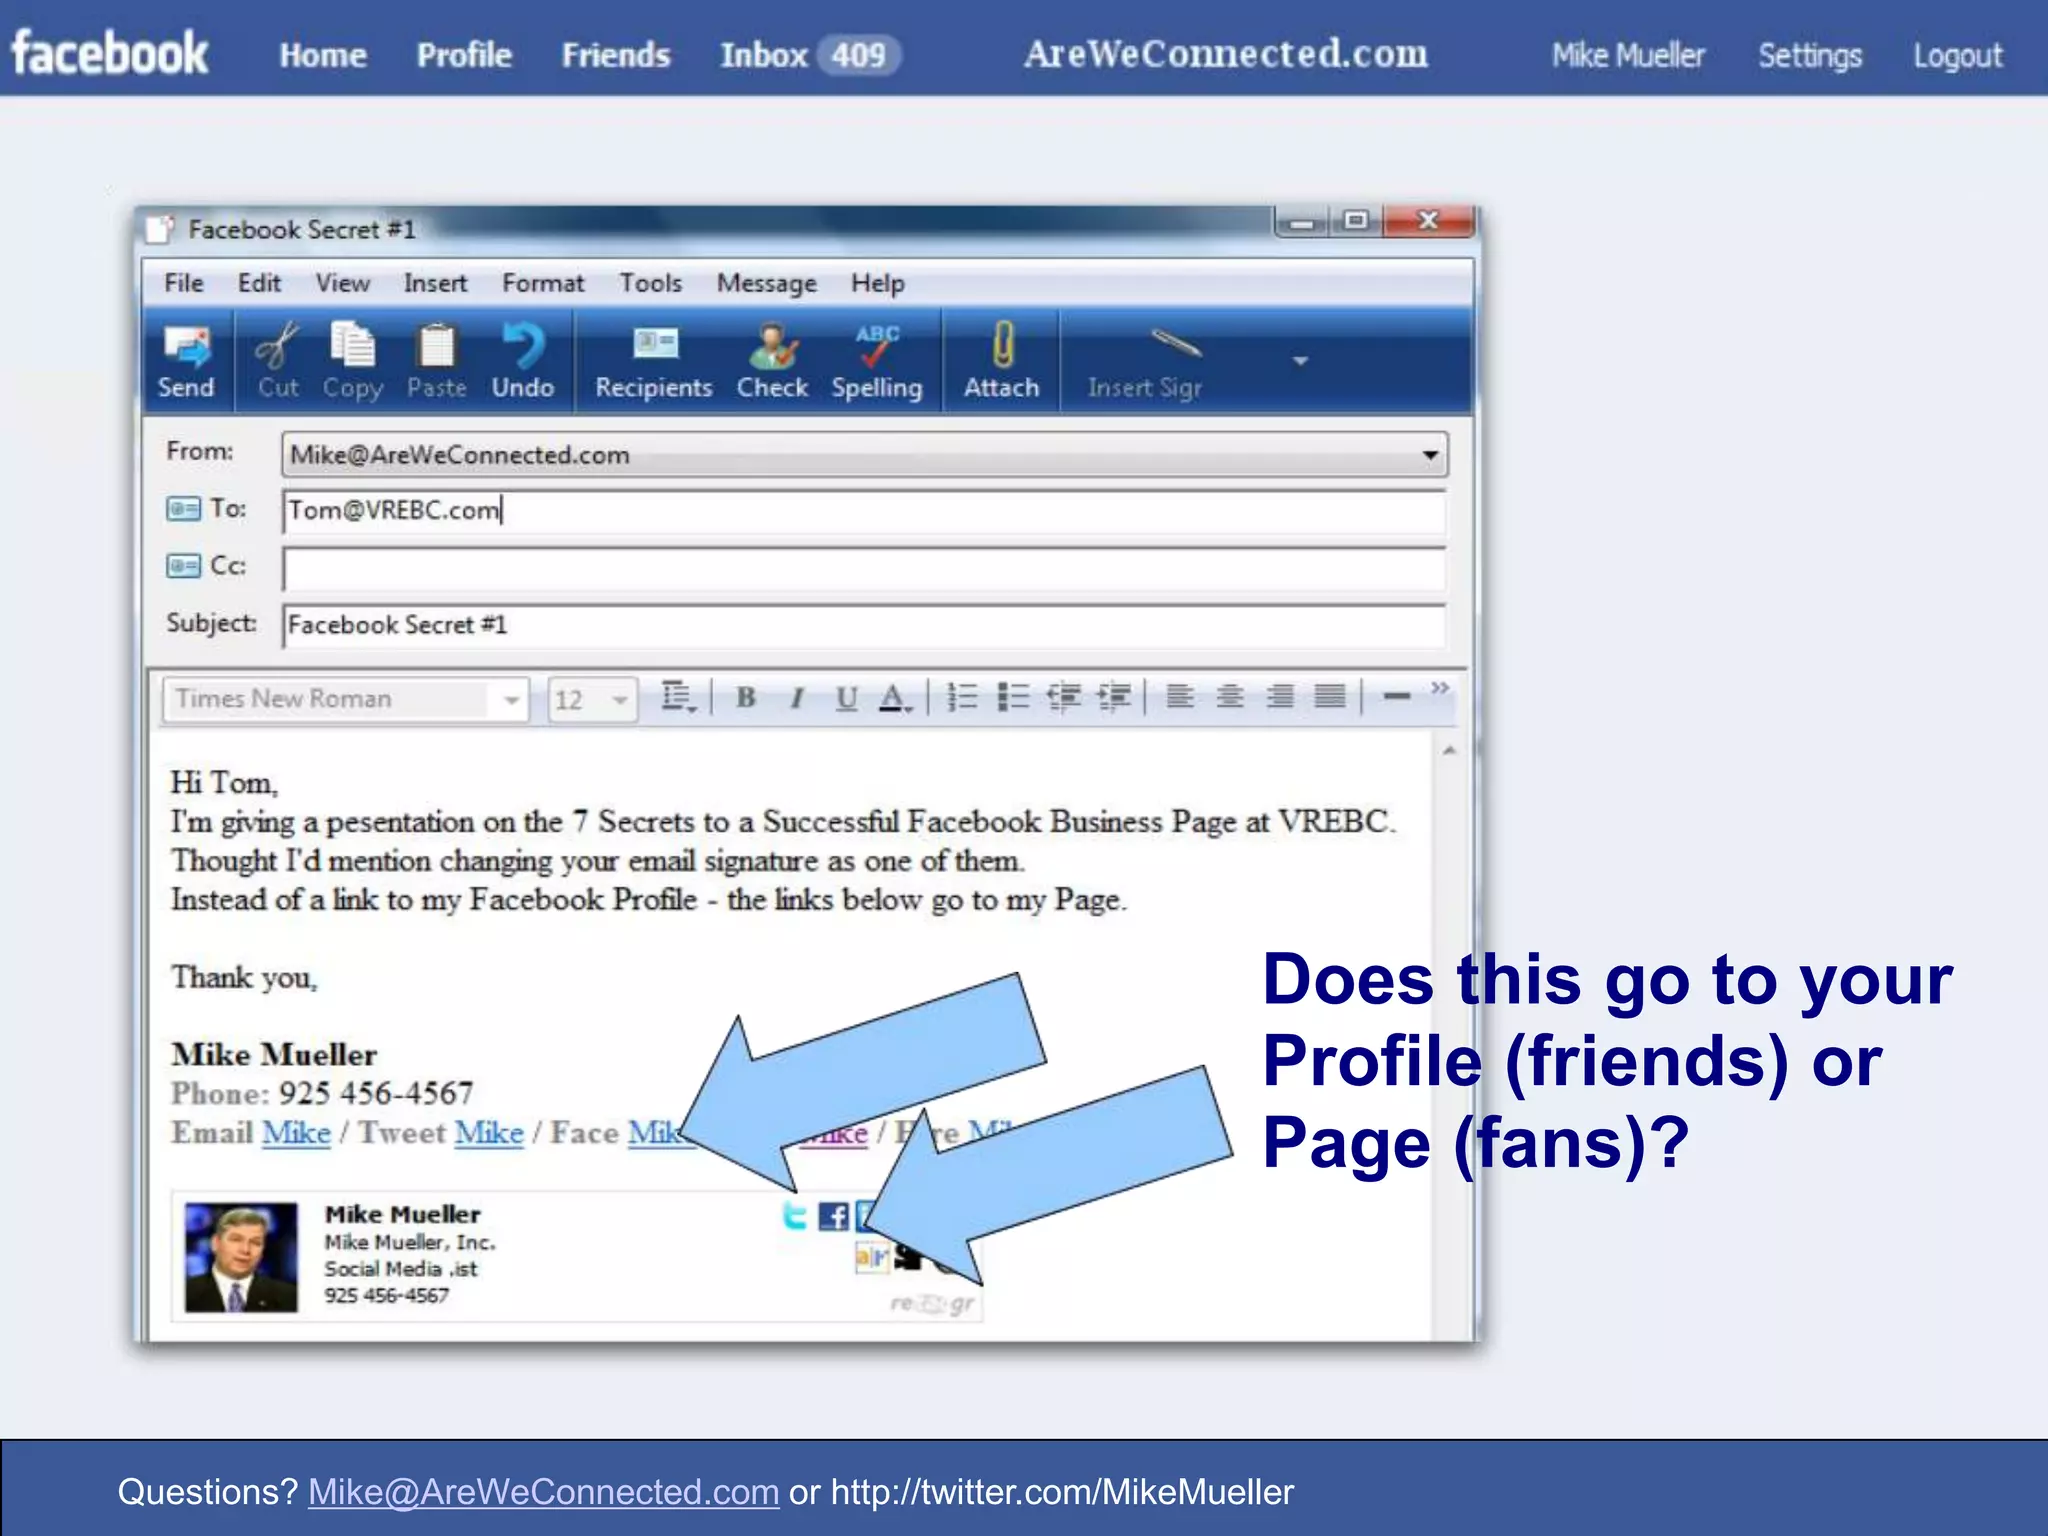Click the Undo arrow icon

522,346
